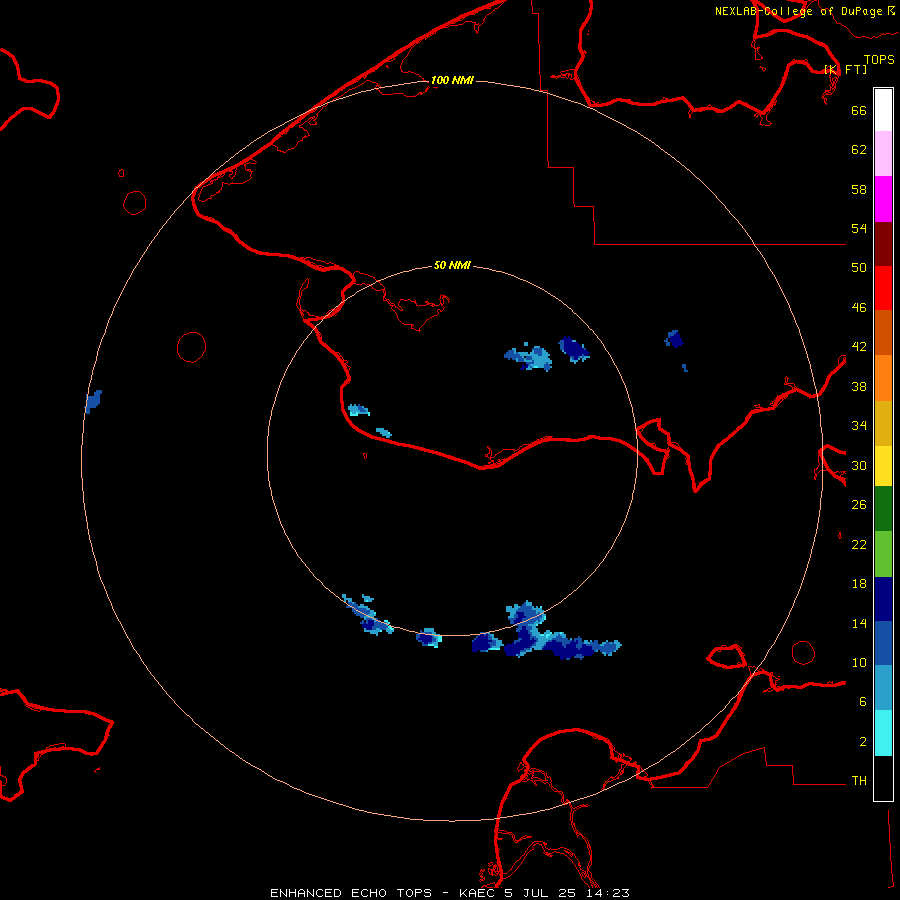
Task: Click the ENHANCED ECHO TOPS caption text
Action: tap(351, 893)
